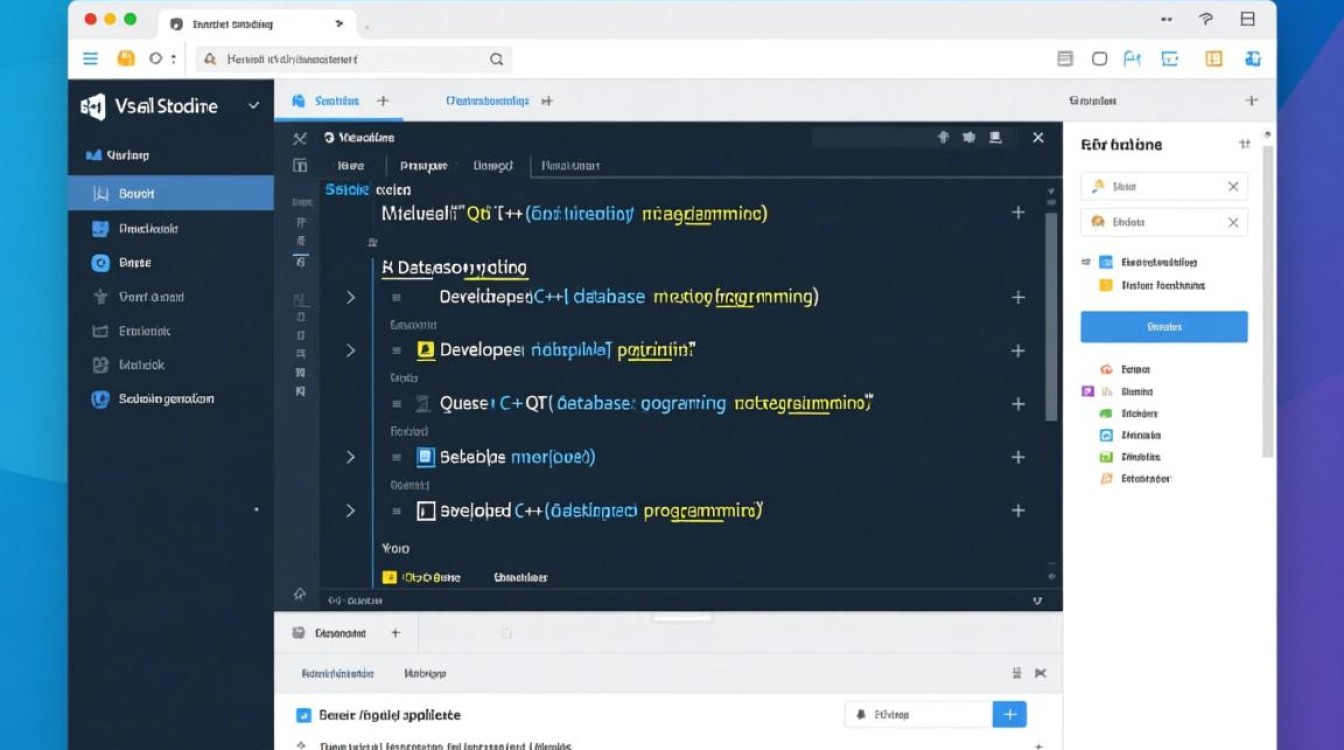Expand the 'Developed C++ database' row chevron
Viewport: 1344px width, 750px height.
click(350, 297)
